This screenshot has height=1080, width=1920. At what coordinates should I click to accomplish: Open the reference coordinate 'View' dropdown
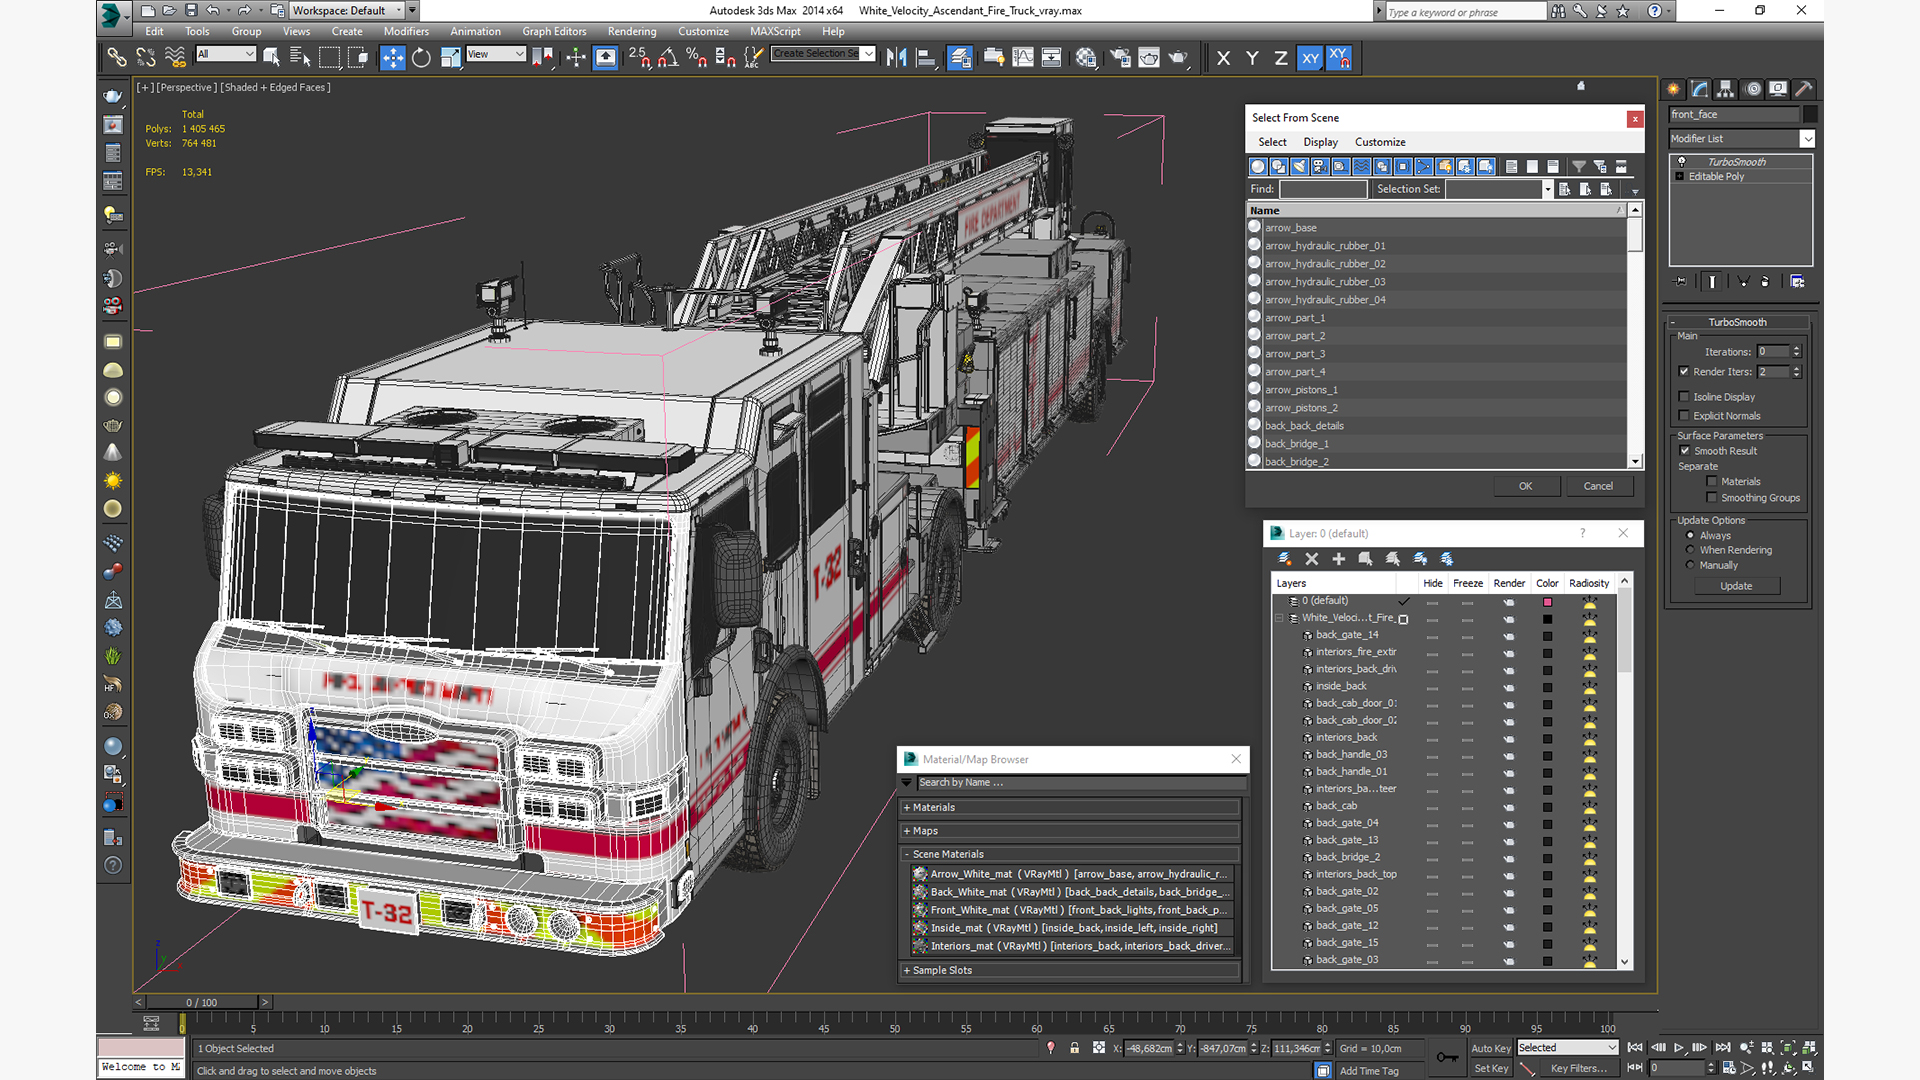(496, 54)
